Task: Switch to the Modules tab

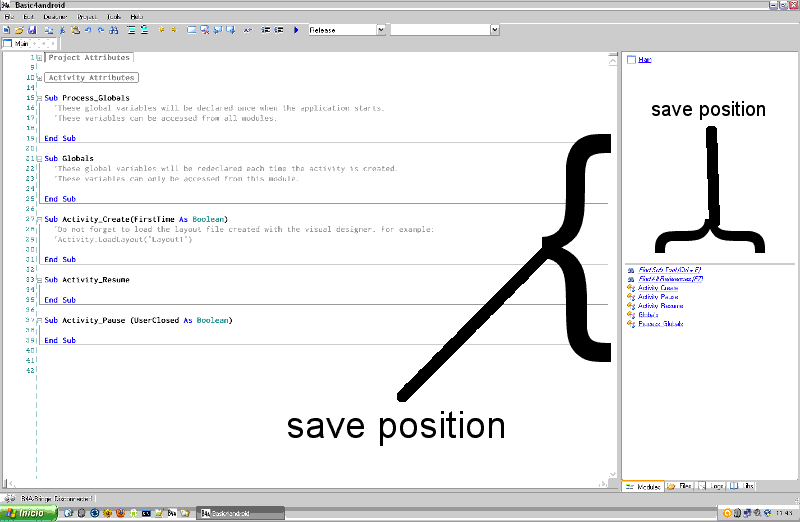Action: click(643, 486)
